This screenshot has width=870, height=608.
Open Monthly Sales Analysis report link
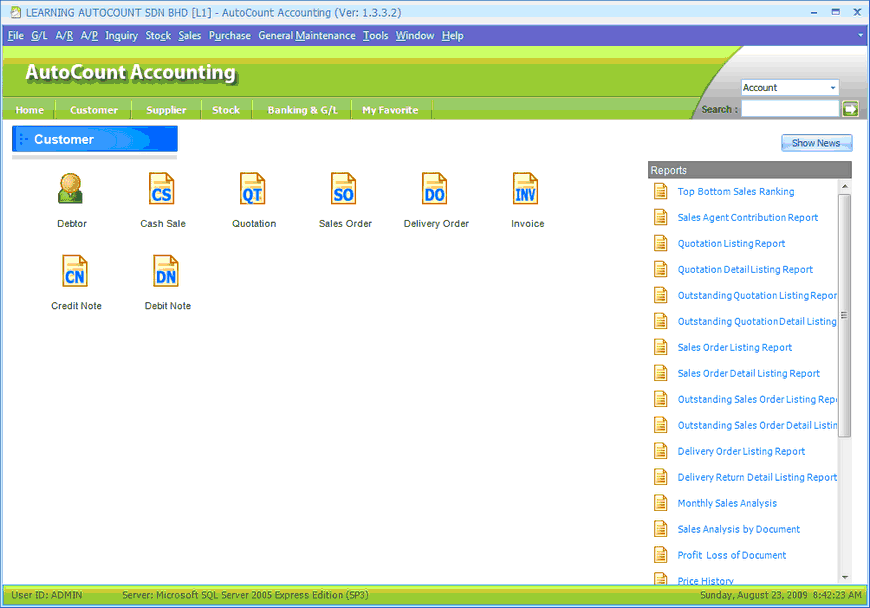727,503
